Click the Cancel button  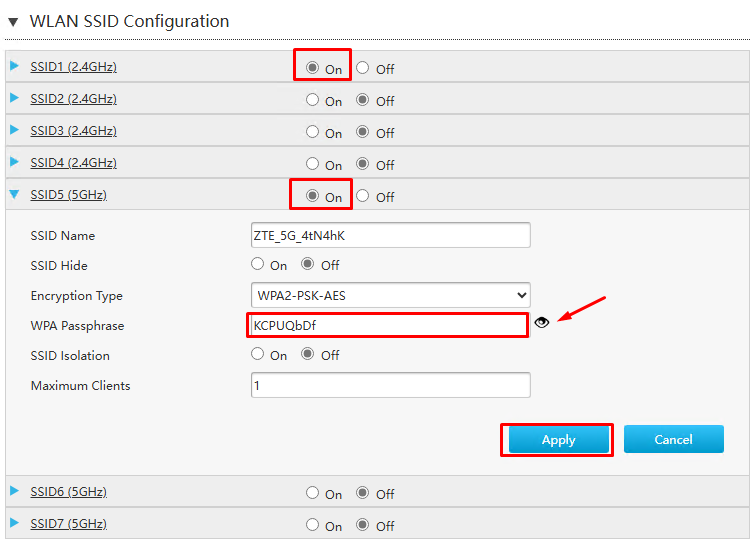(x=673, y=439)
